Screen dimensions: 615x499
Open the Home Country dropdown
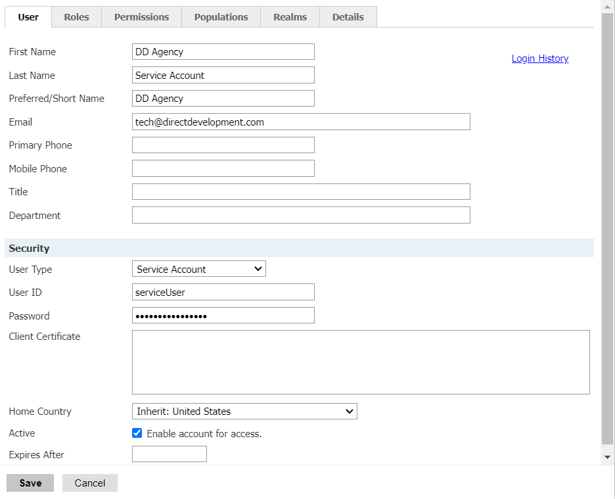click(x=244, y=411)
